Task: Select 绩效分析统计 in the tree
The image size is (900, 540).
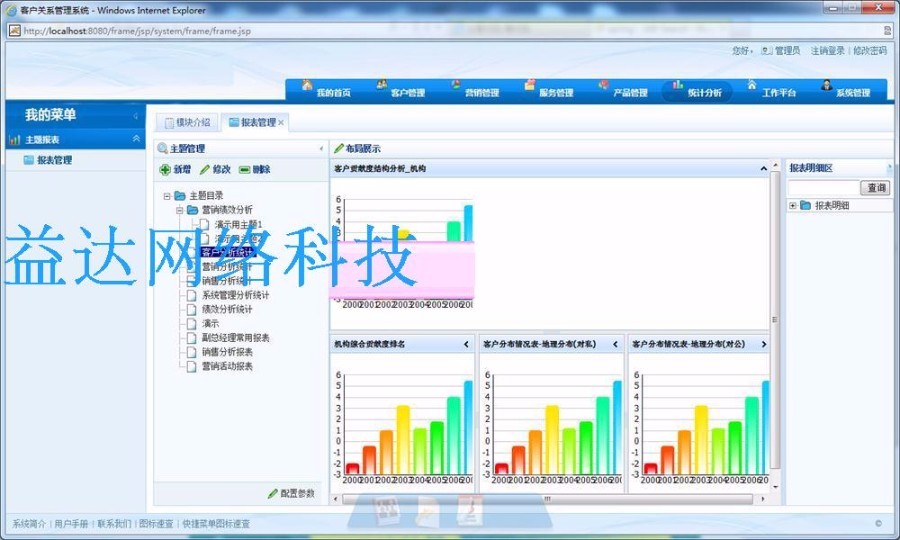Action: [x=227, y=309]
